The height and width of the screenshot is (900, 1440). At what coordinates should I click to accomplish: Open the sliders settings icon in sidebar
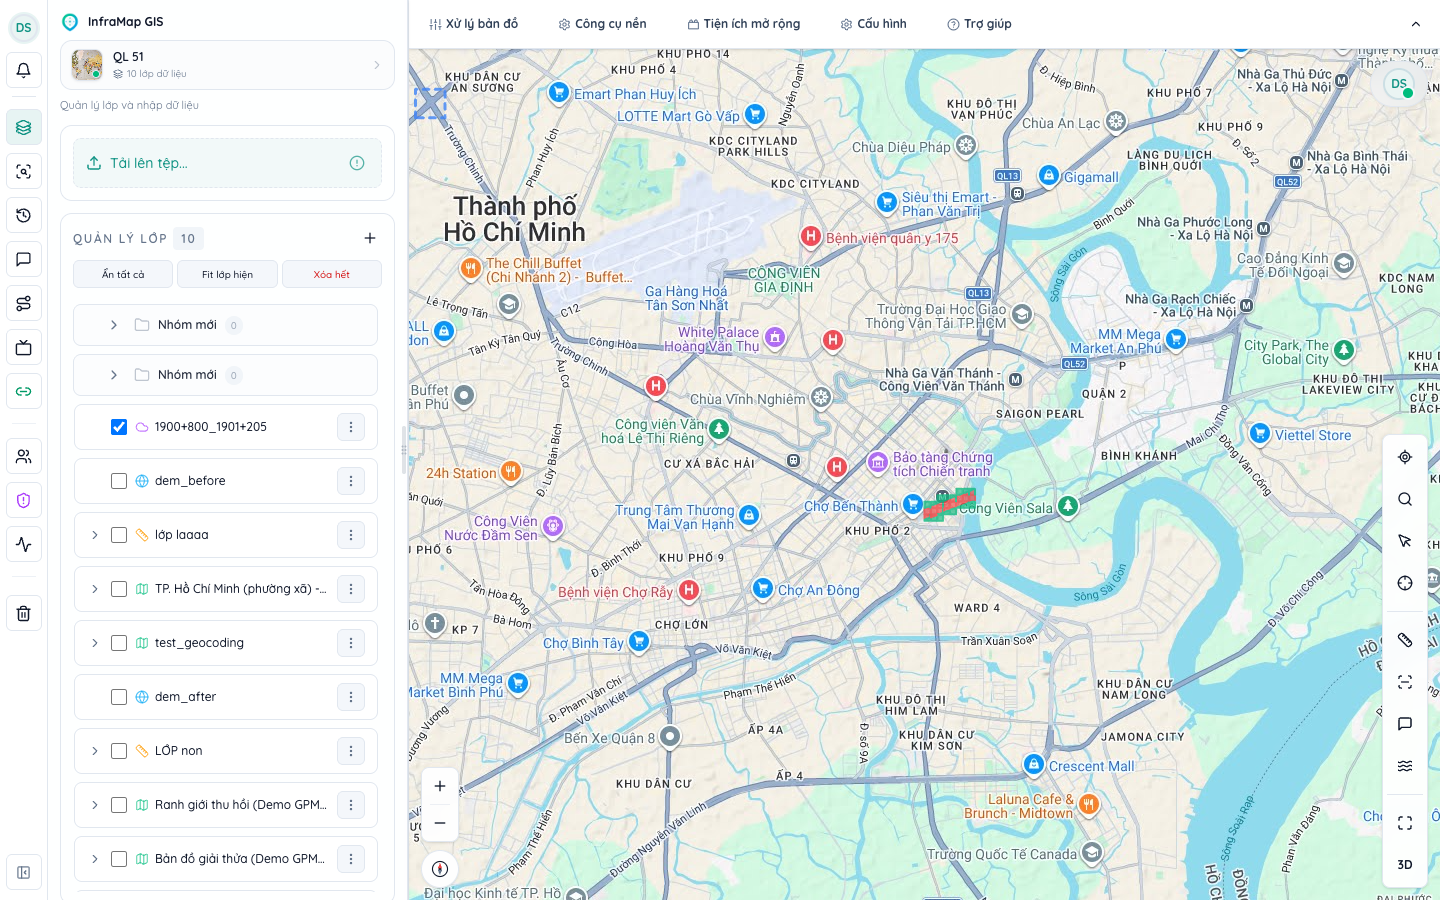pos(24,304)
